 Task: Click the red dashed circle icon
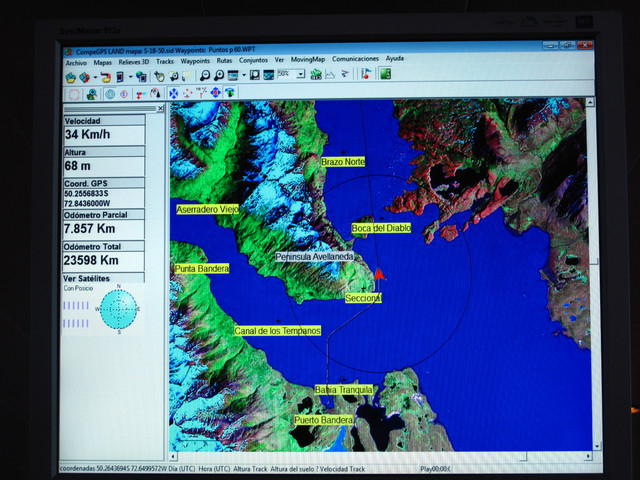(x=74, y=95)
